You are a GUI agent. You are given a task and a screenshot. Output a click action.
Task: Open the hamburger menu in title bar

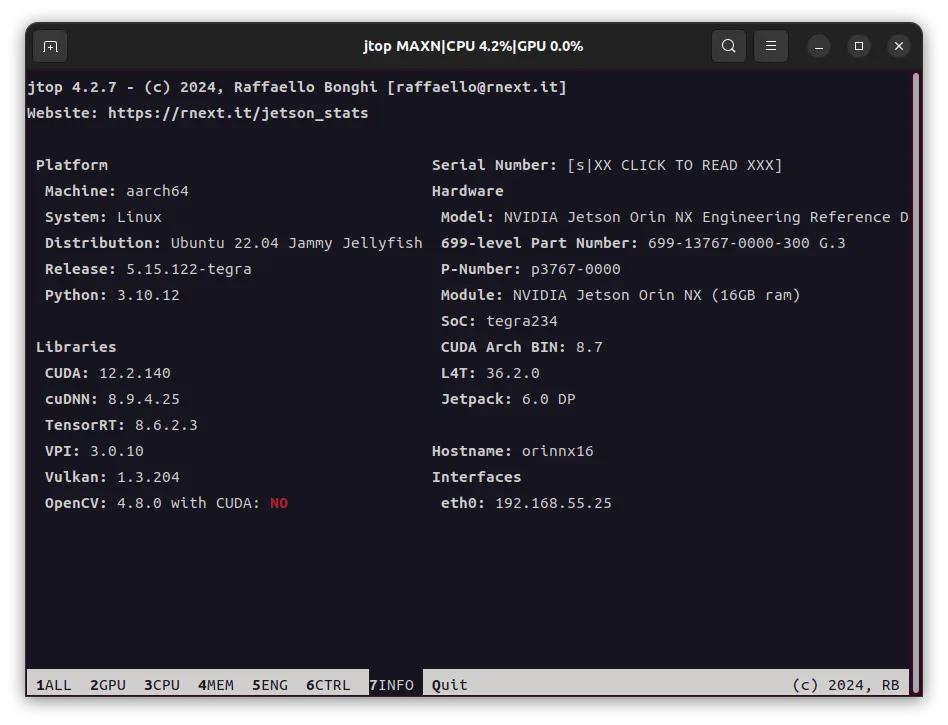[771, 46]
